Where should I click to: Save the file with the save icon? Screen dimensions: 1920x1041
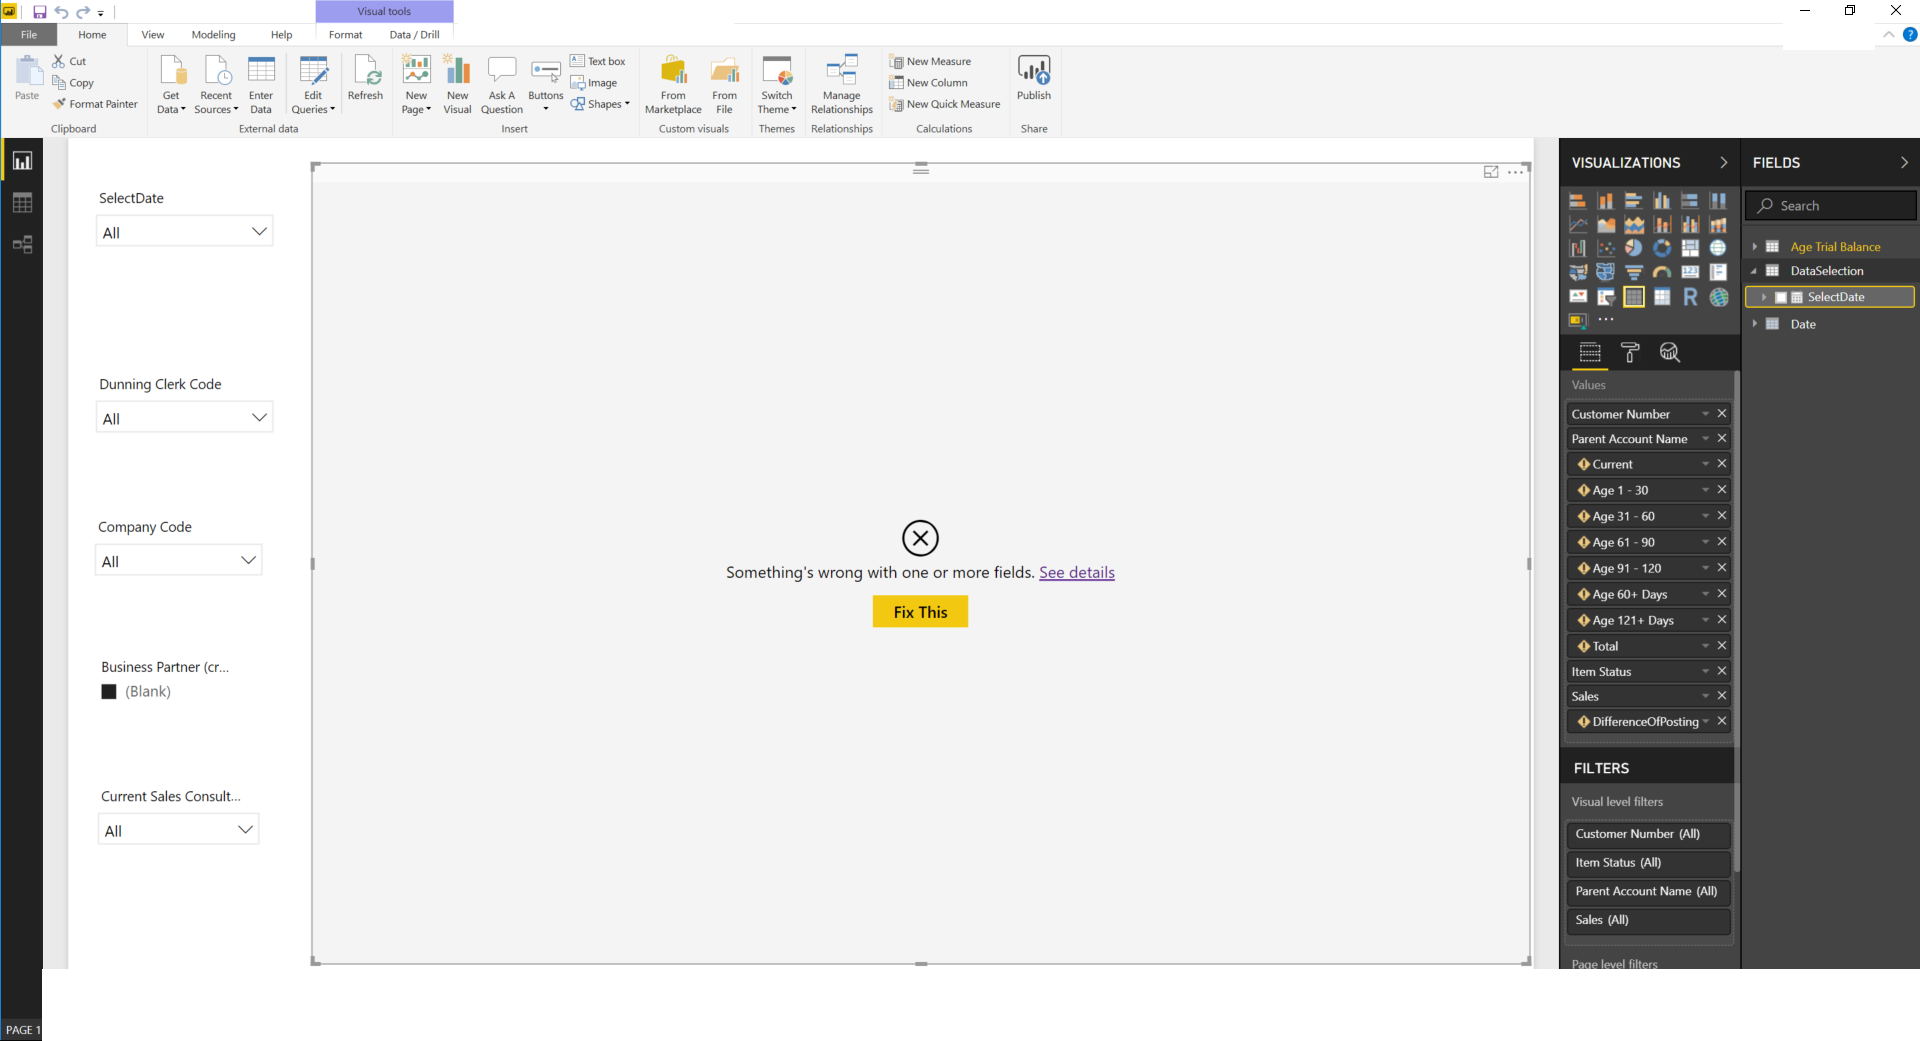[x=40, y=12]
